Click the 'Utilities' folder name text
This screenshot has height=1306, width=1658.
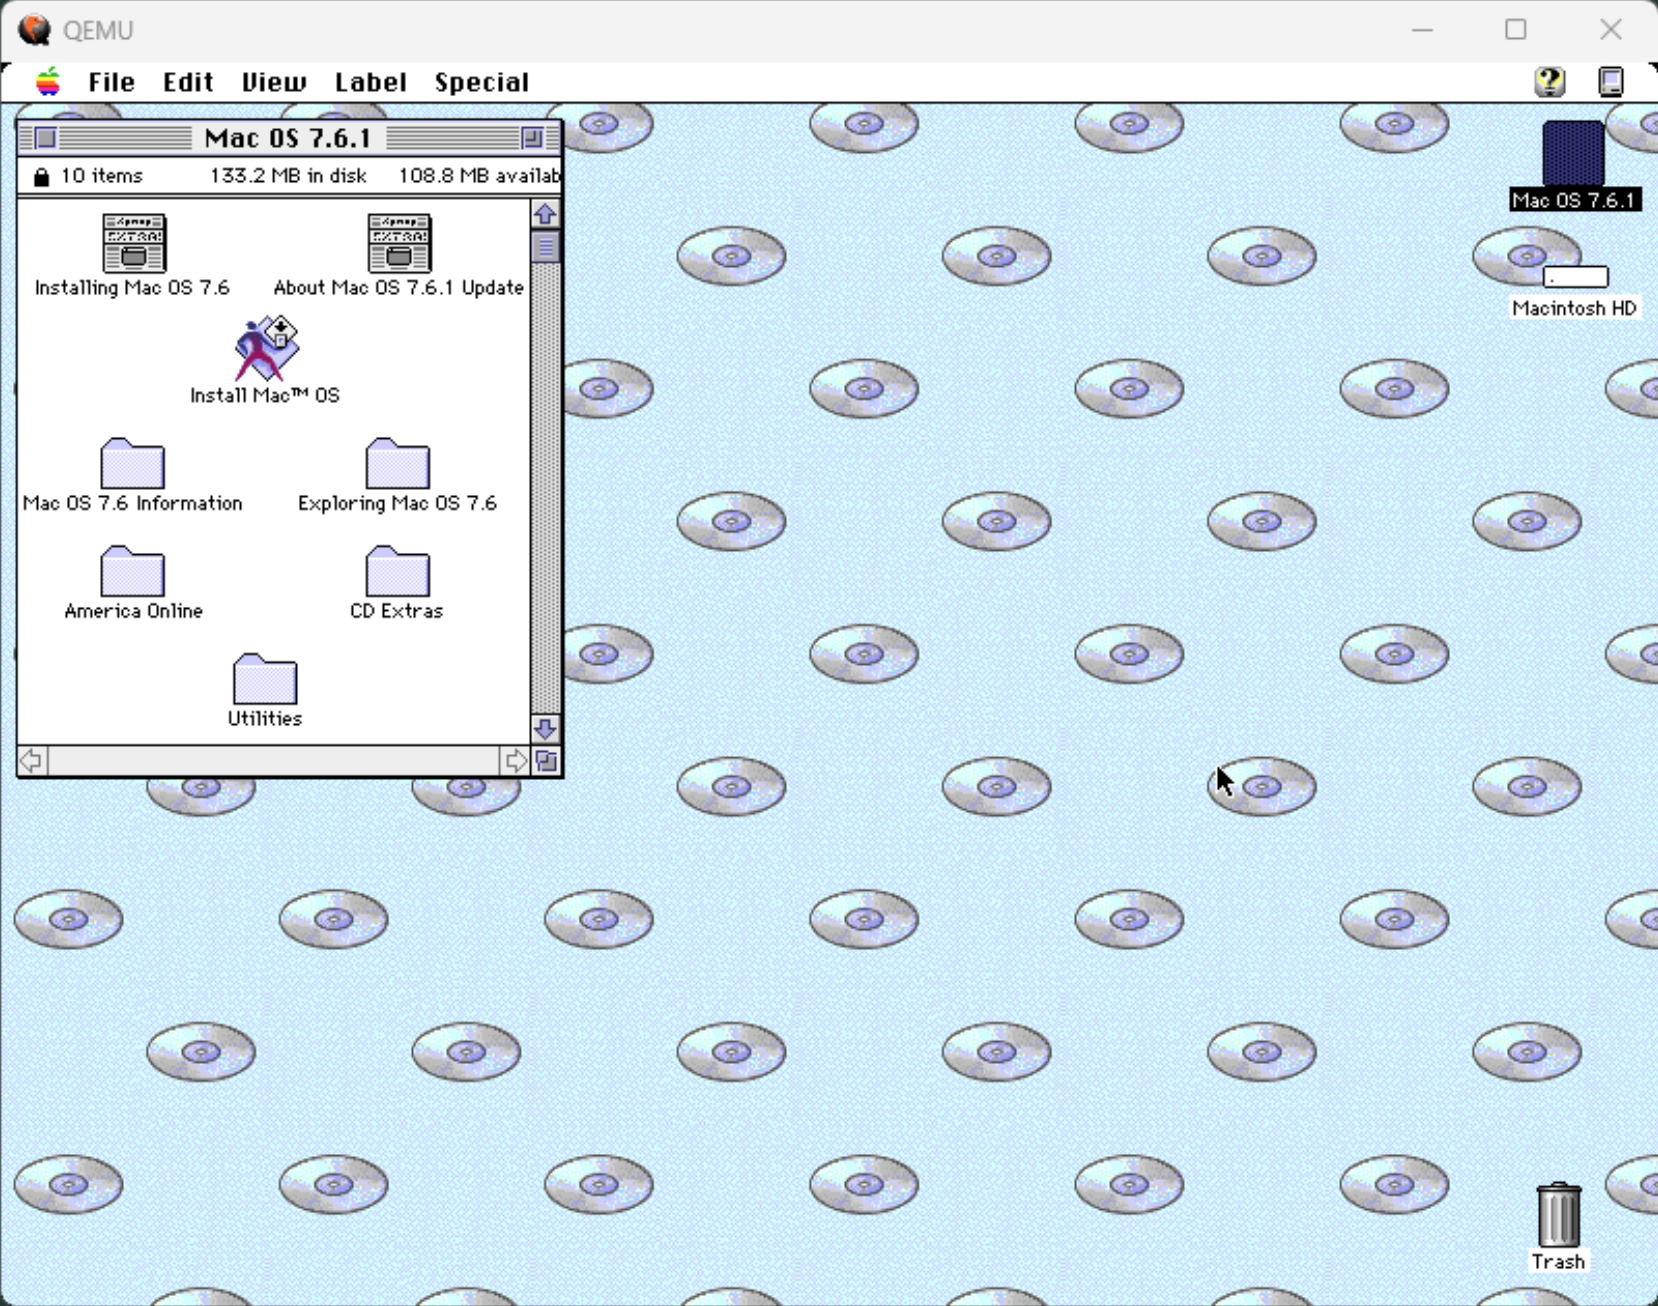pos(265,718)
